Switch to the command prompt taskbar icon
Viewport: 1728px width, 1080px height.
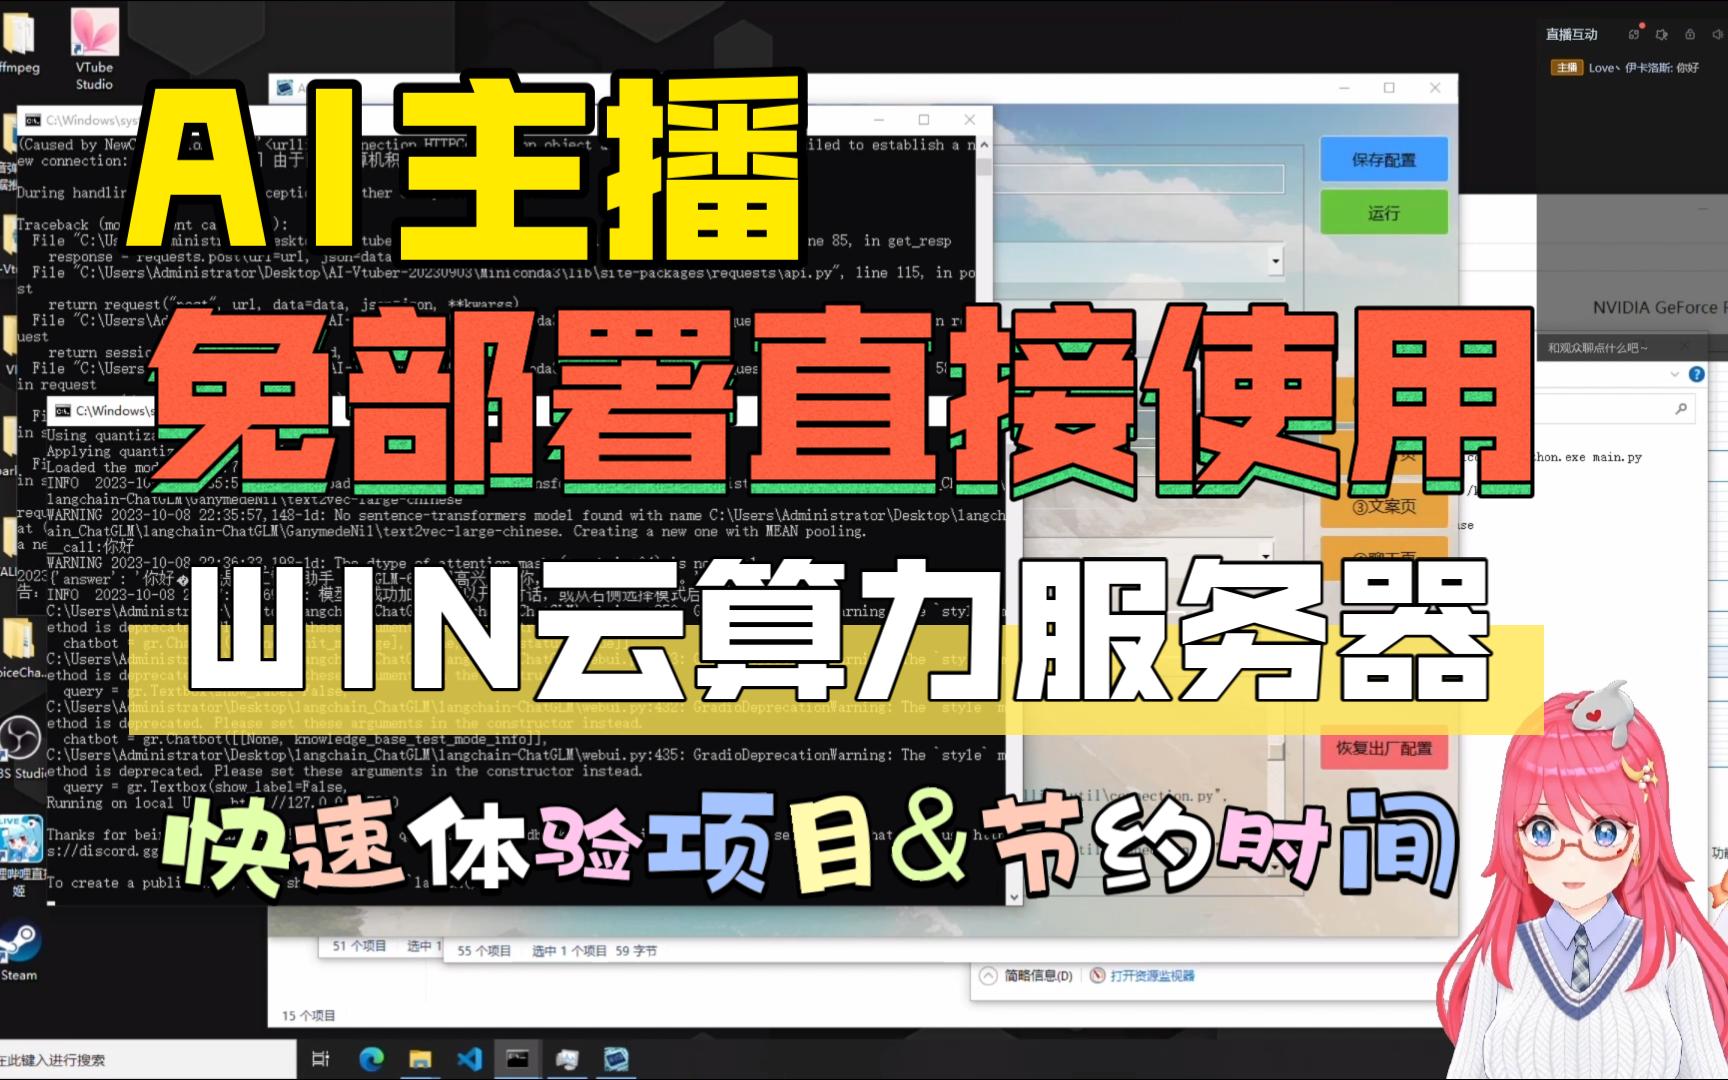518,1059
